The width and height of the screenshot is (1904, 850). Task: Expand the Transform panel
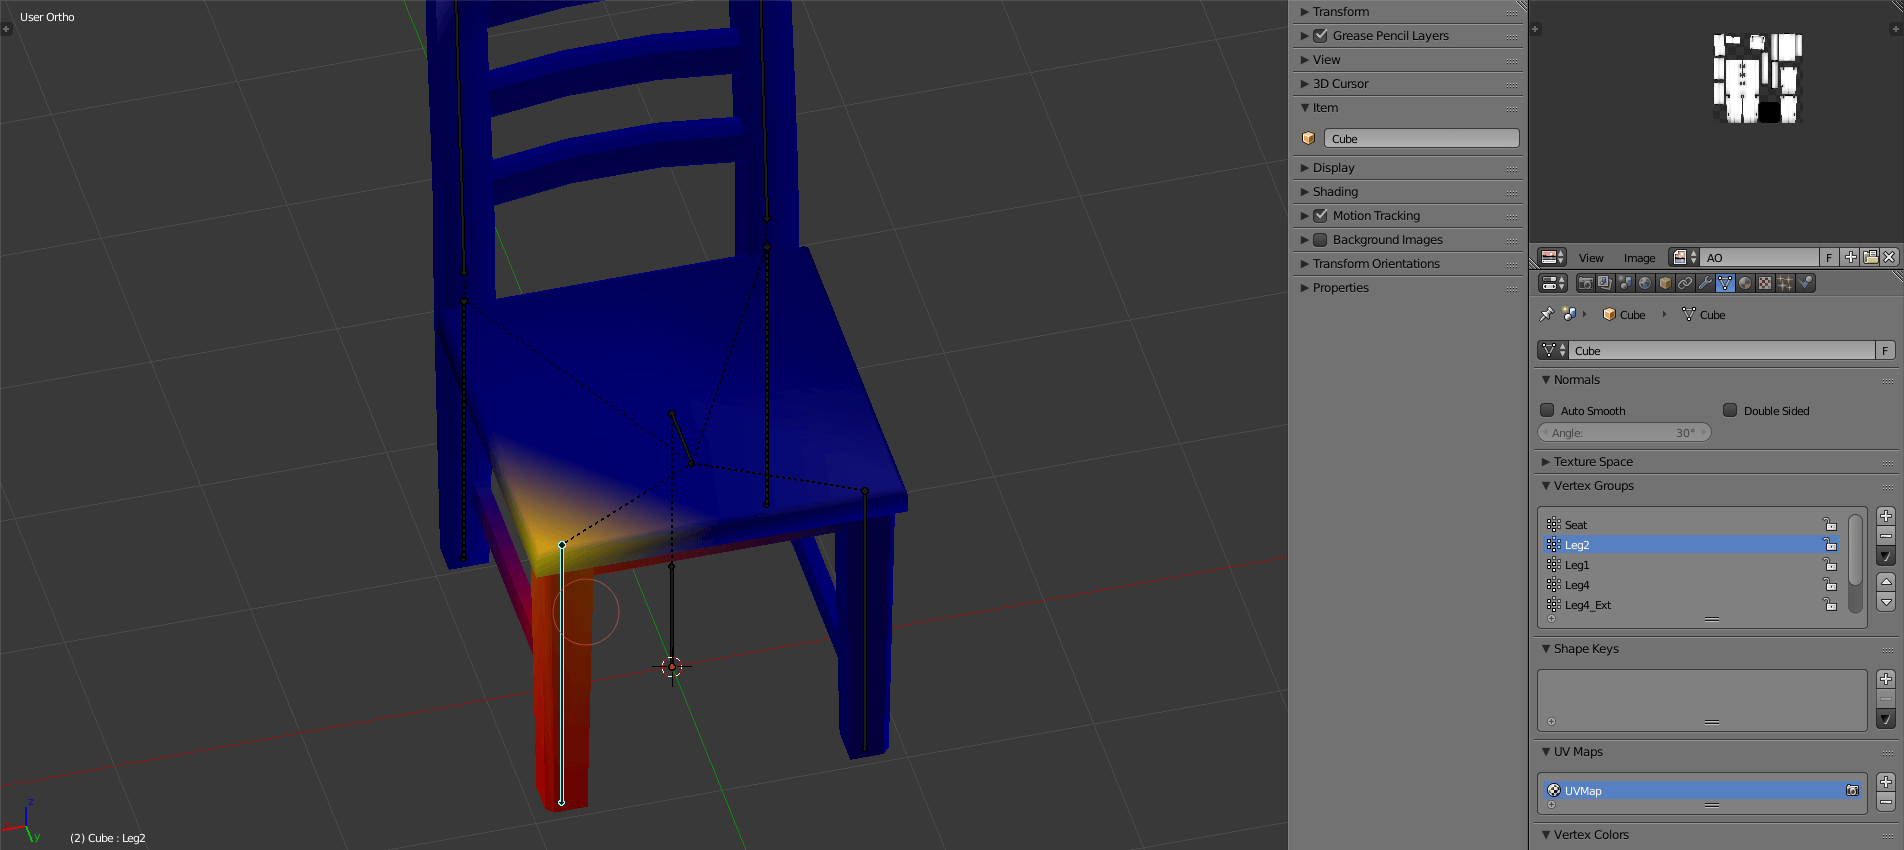pyautogui.click(x=1341, y=12)
